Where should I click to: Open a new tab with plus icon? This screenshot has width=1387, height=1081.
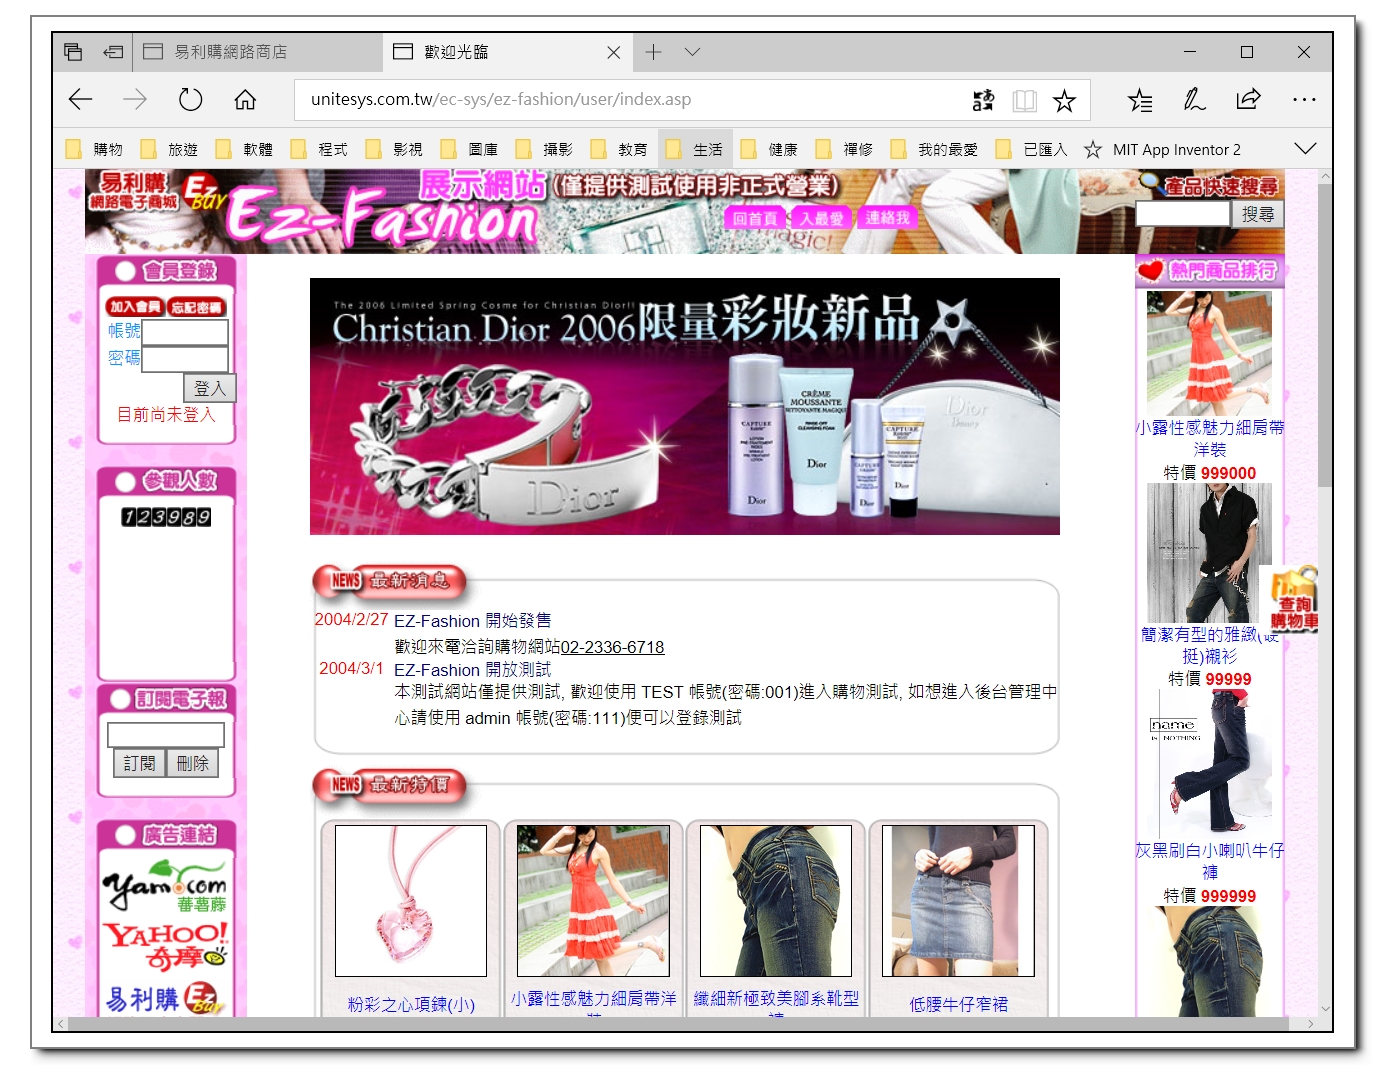pyautogui.click(x=653, y=52)
